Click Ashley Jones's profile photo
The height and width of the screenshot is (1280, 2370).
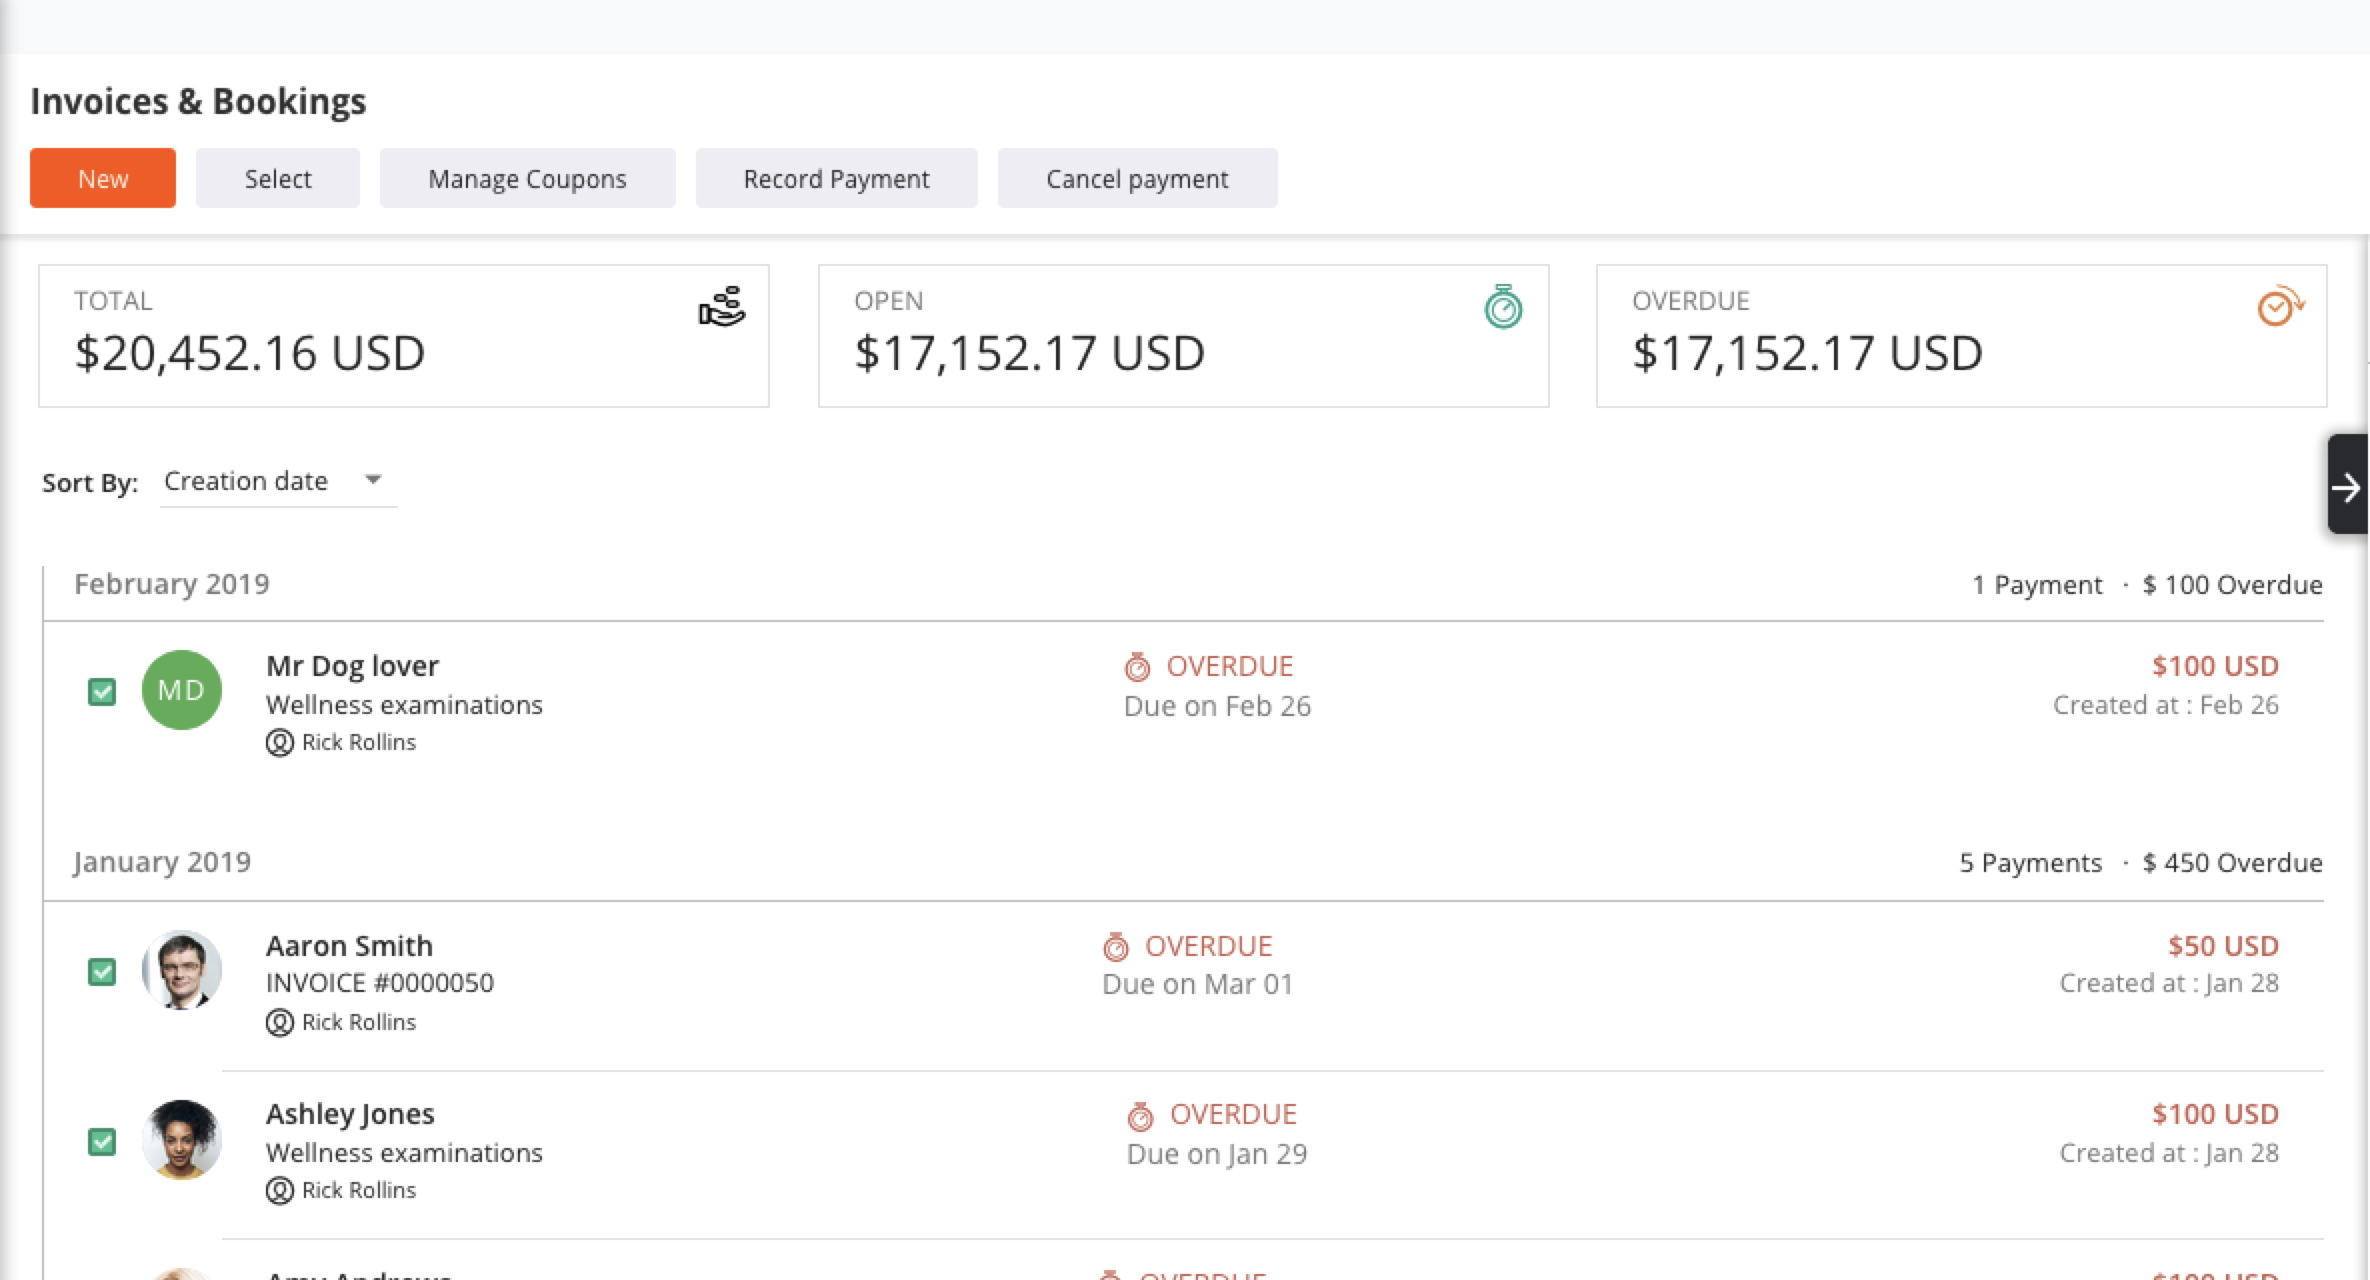coord(181,1140)
